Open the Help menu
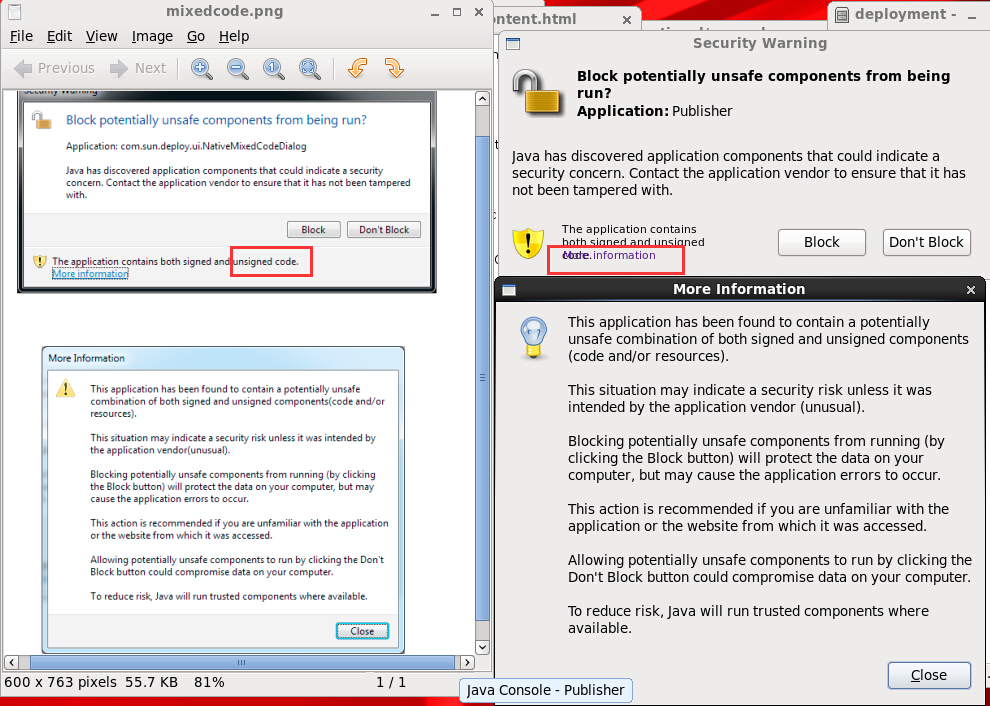 [x=234, y=36]
